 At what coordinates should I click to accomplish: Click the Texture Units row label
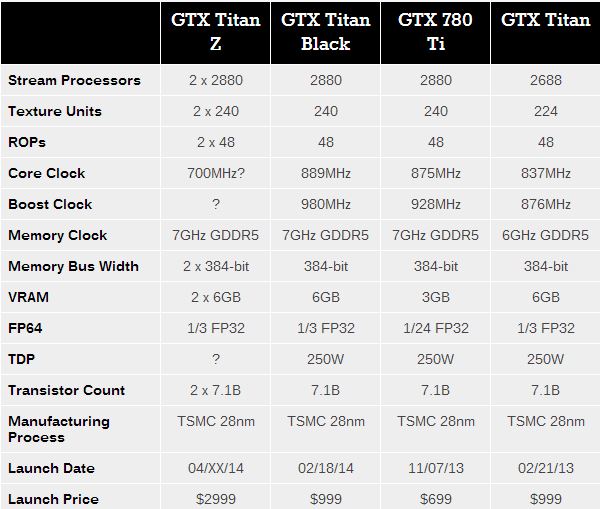(55, 111)
